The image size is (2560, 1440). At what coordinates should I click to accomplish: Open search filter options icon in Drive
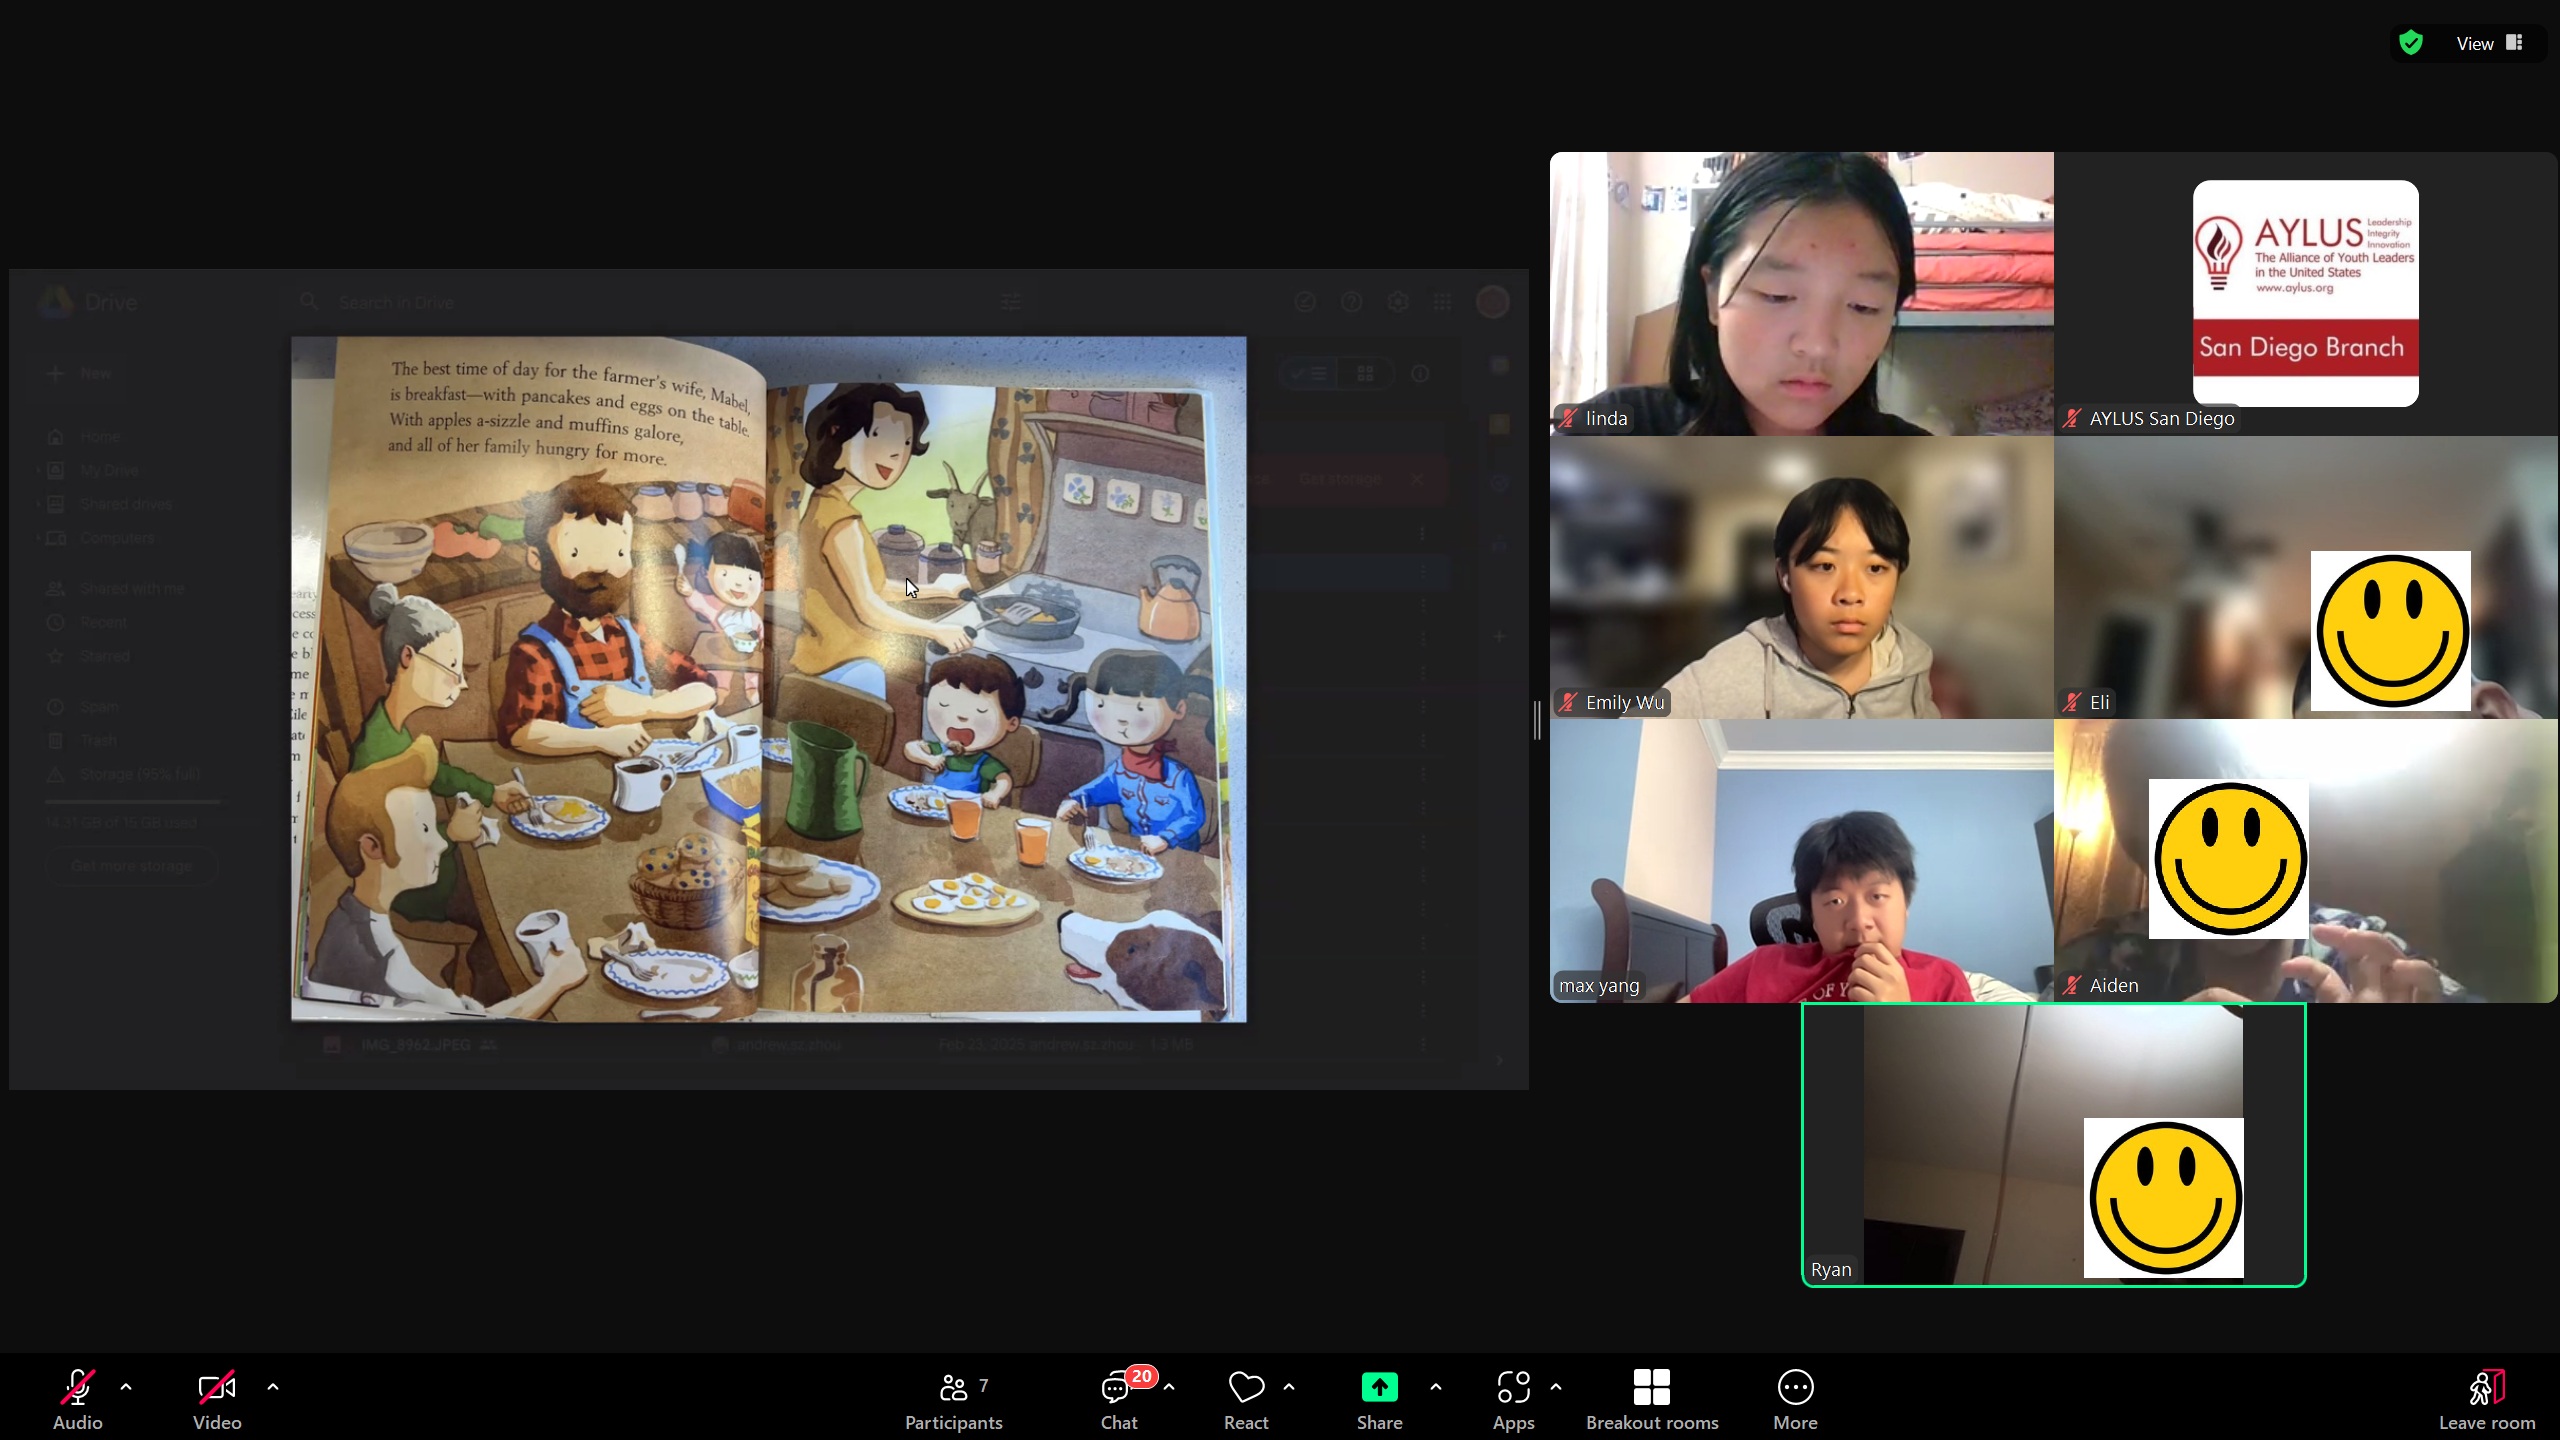click(x=1011, y=302)
